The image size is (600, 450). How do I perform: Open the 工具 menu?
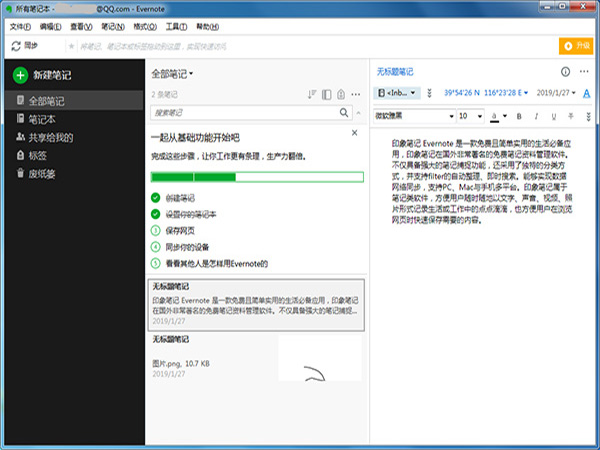point(176,26)
